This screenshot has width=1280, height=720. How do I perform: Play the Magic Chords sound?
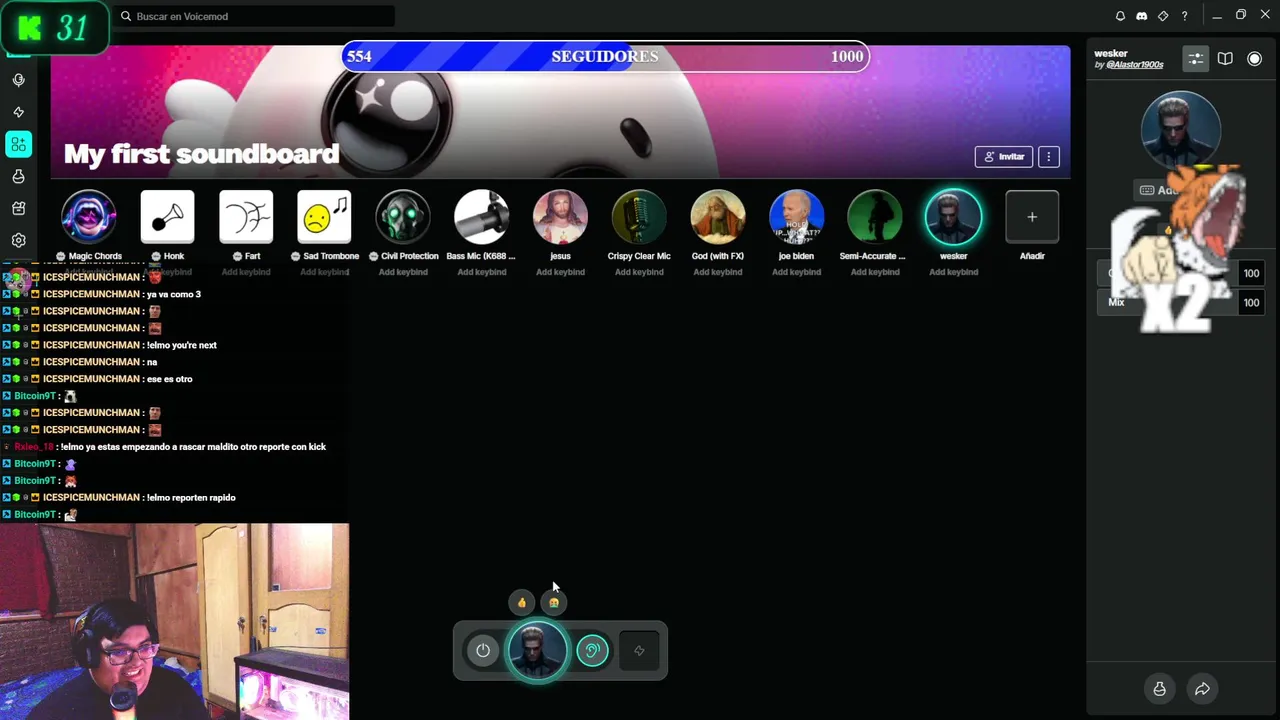pos(89,217)
